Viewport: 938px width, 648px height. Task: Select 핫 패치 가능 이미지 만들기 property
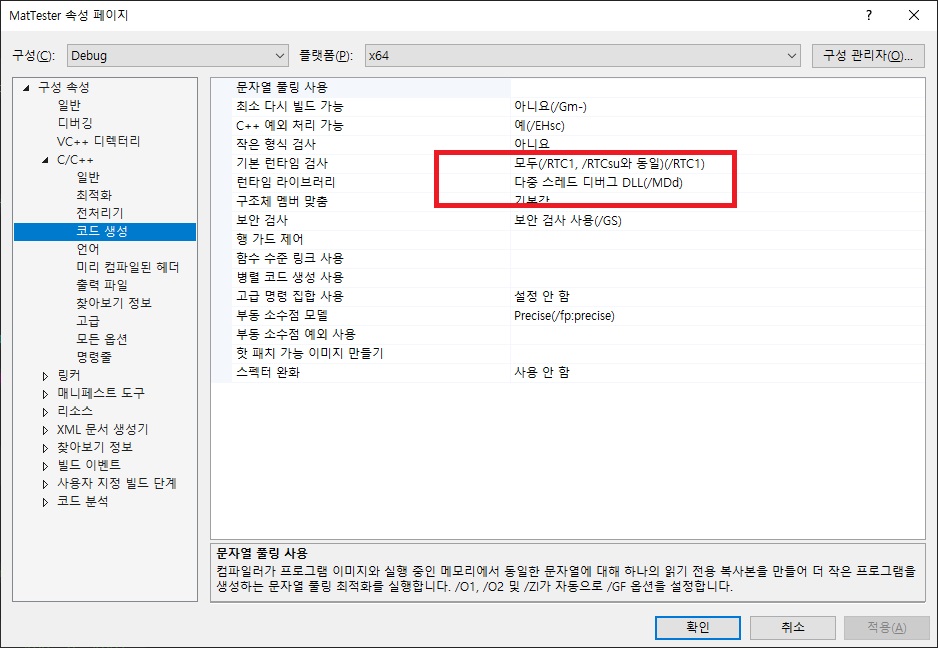(309, 354)
